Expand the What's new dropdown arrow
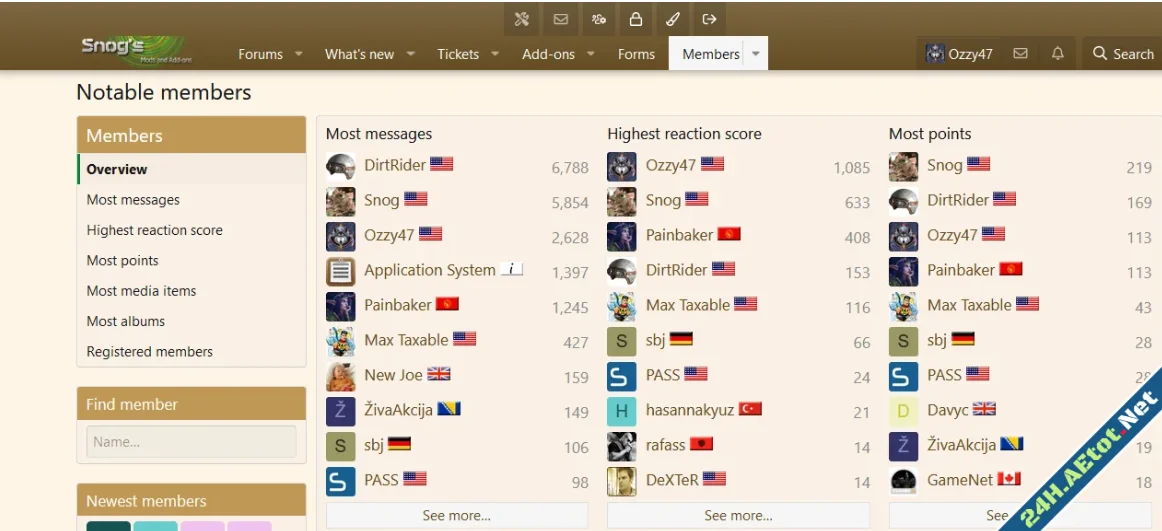 pyautogui.click(x=410, y=54)
